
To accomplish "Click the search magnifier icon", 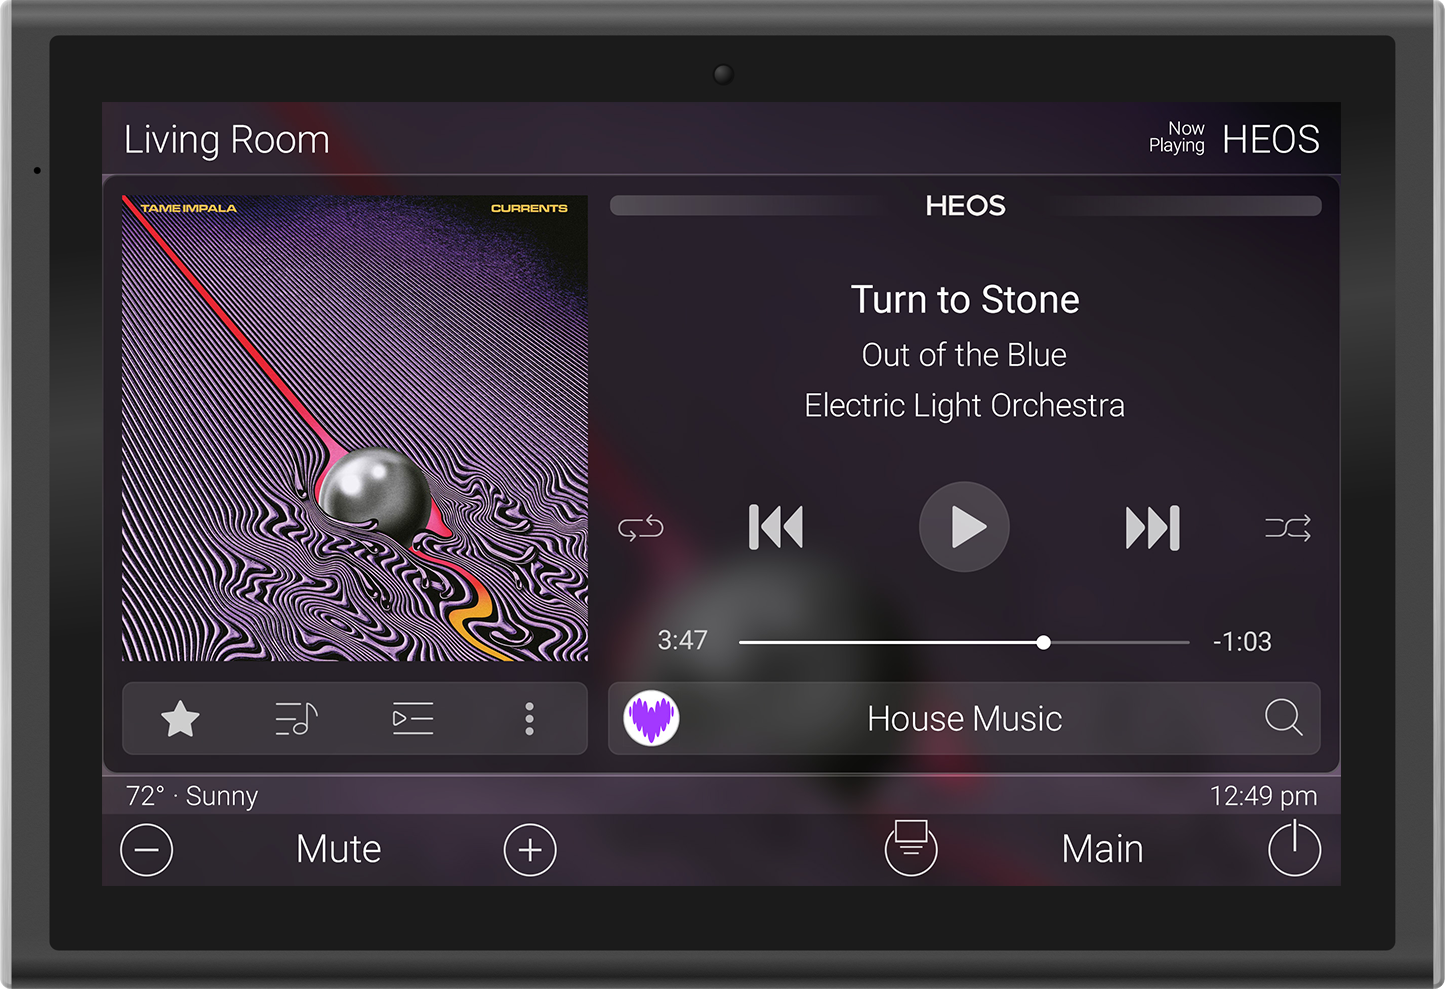I will [1283, 718].
